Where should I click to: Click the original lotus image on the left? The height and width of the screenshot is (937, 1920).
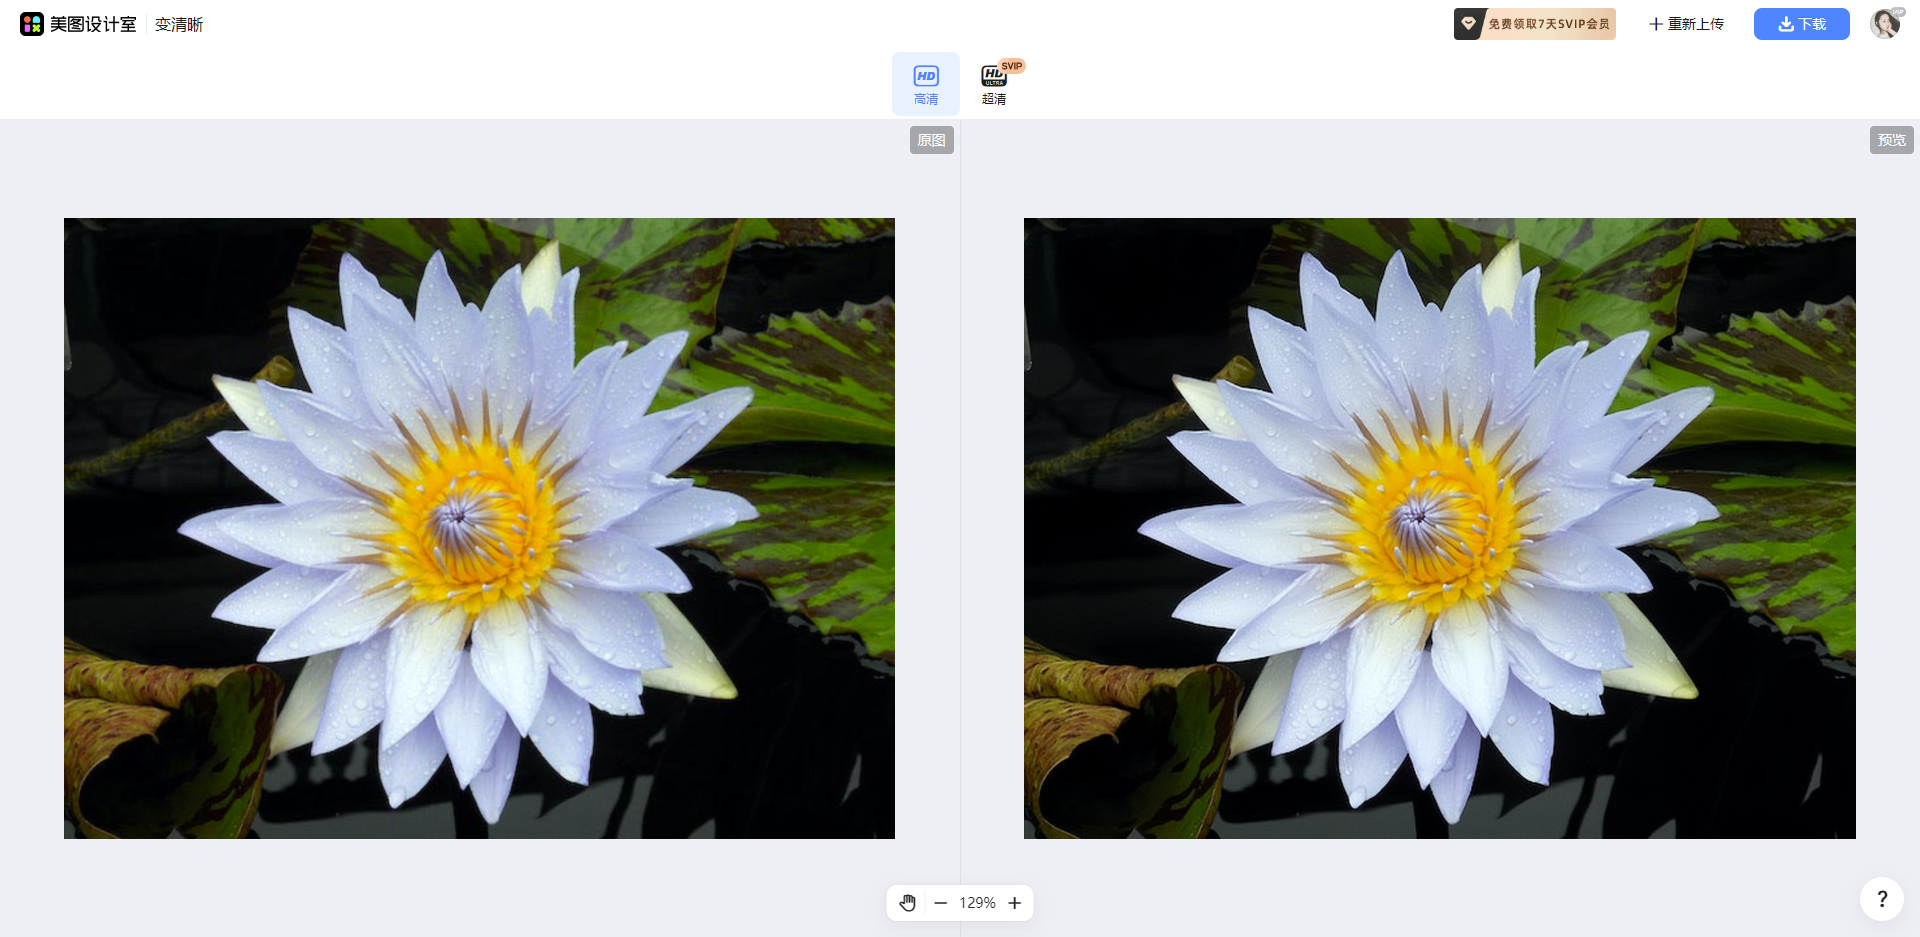pos(479,528)
